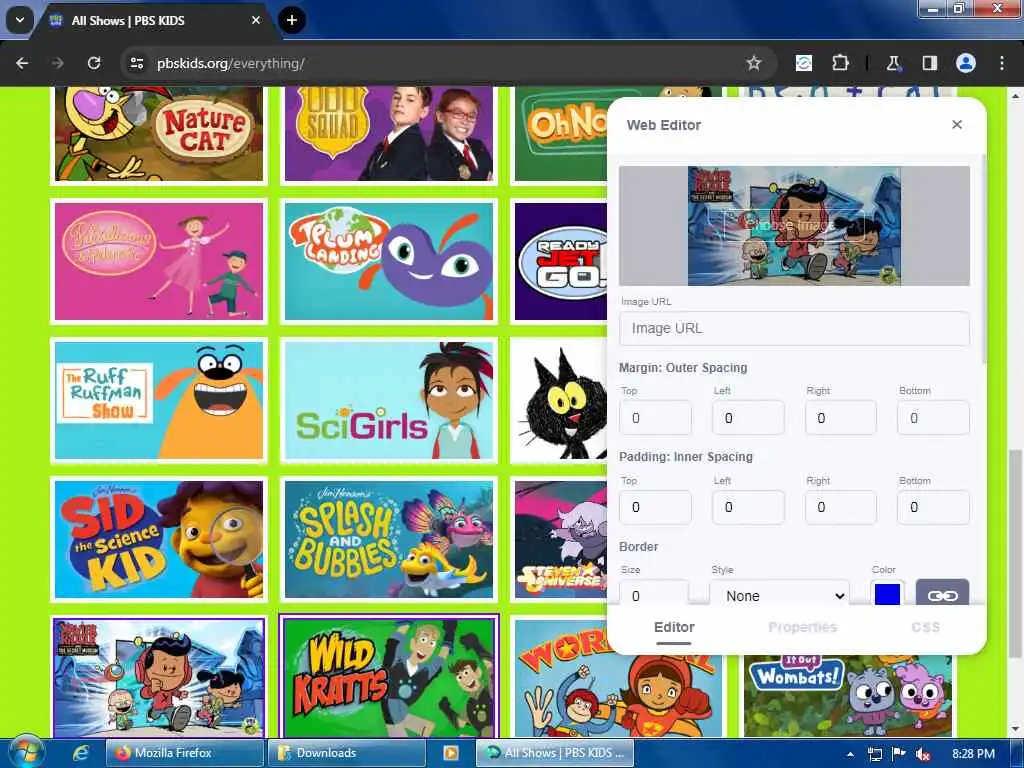Switch to the CSS tab
1024x768 pixels.
[x=925, y=628]
